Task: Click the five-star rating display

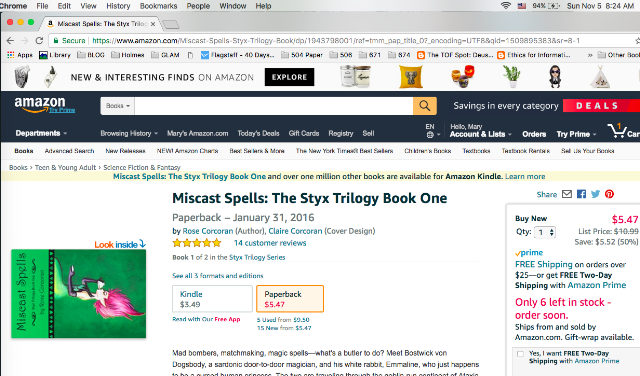Action: (197, 243)
